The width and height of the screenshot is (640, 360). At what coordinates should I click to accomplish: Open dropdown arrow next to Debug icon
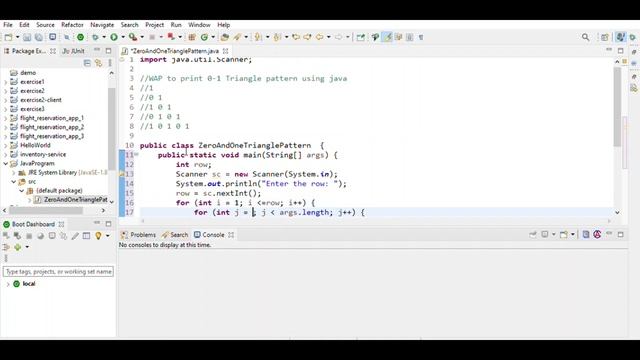pos(104,37)
